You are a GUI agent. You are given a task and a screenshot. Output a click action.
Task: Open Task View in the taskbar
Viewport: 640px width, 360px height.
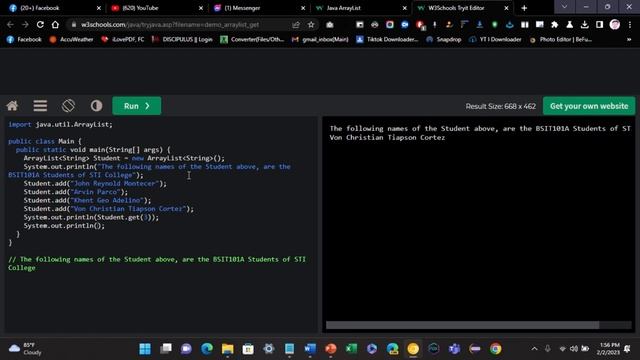tap(166, 349)
